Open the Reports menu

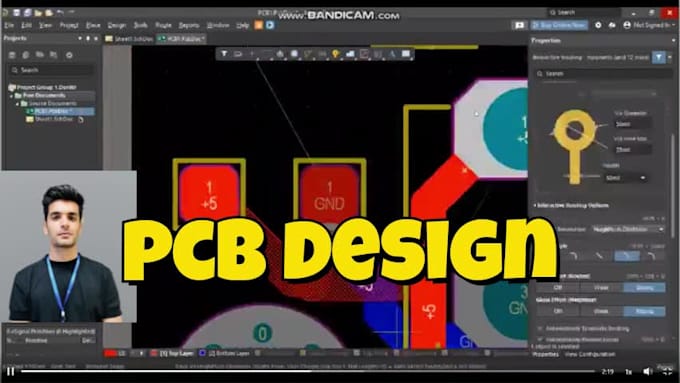point(189,25)
